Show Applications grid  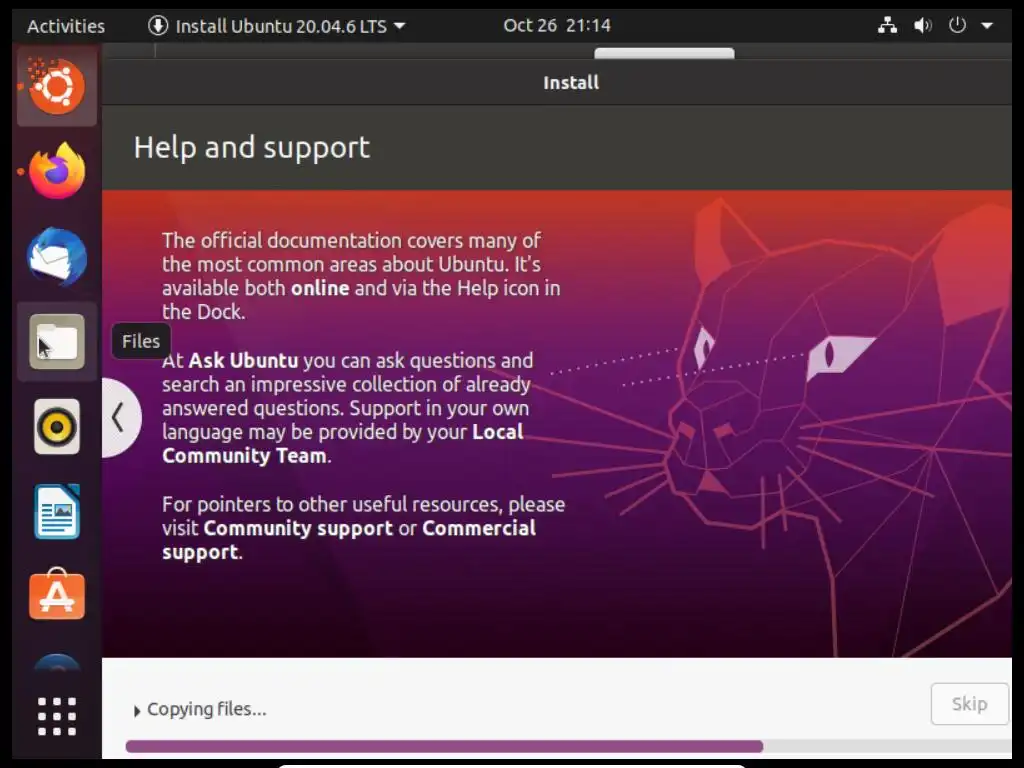point(57,716)
